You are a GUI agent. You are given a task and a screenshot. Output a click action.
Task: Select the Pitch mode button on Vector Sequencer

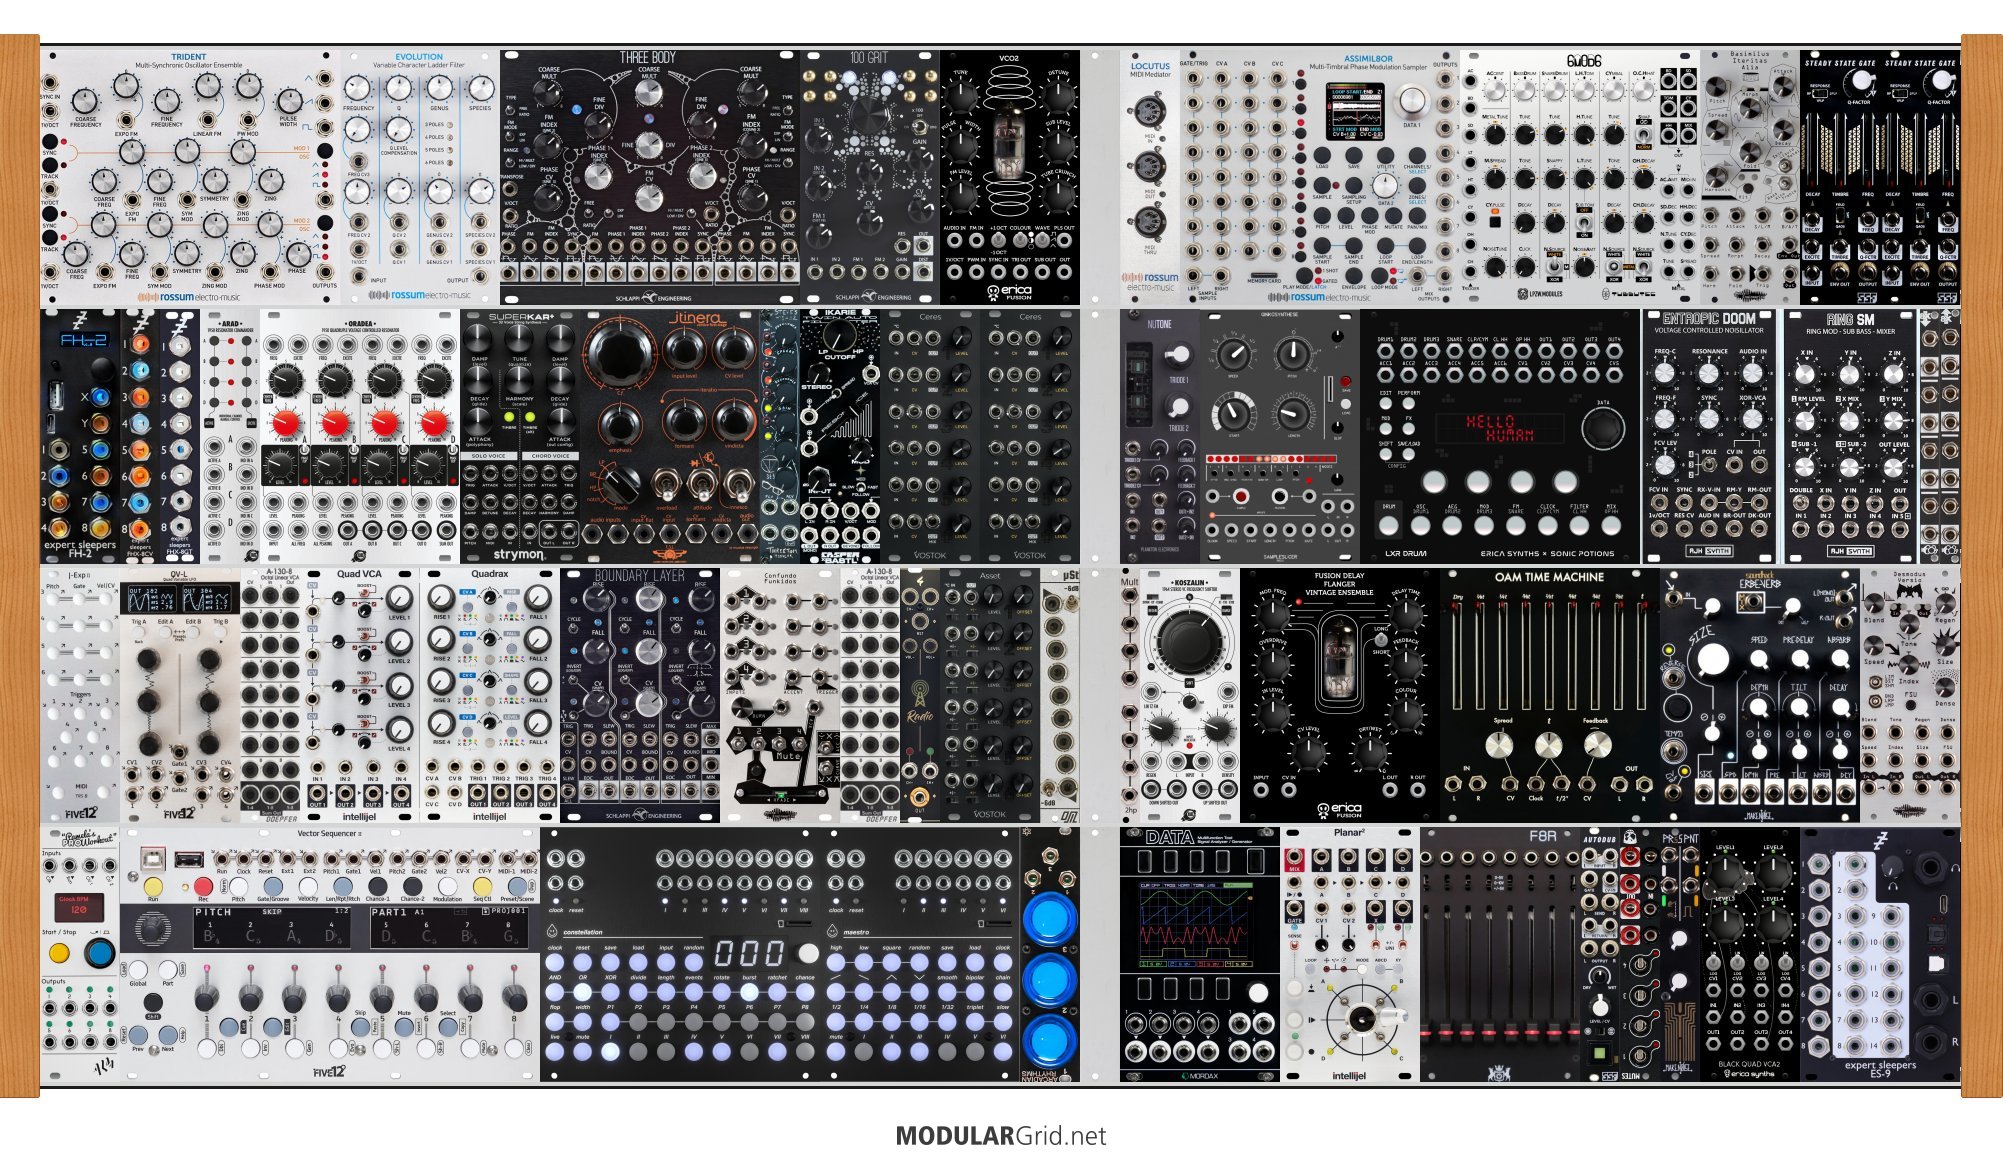(x=238, y=886)
